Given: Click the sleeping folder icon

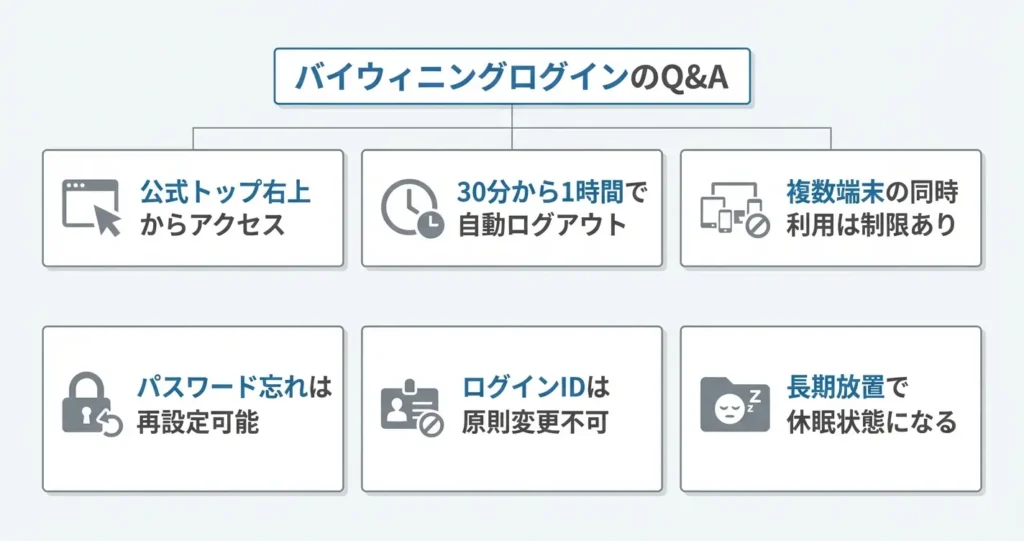Looking at the screenshot, I should point(729,405).
